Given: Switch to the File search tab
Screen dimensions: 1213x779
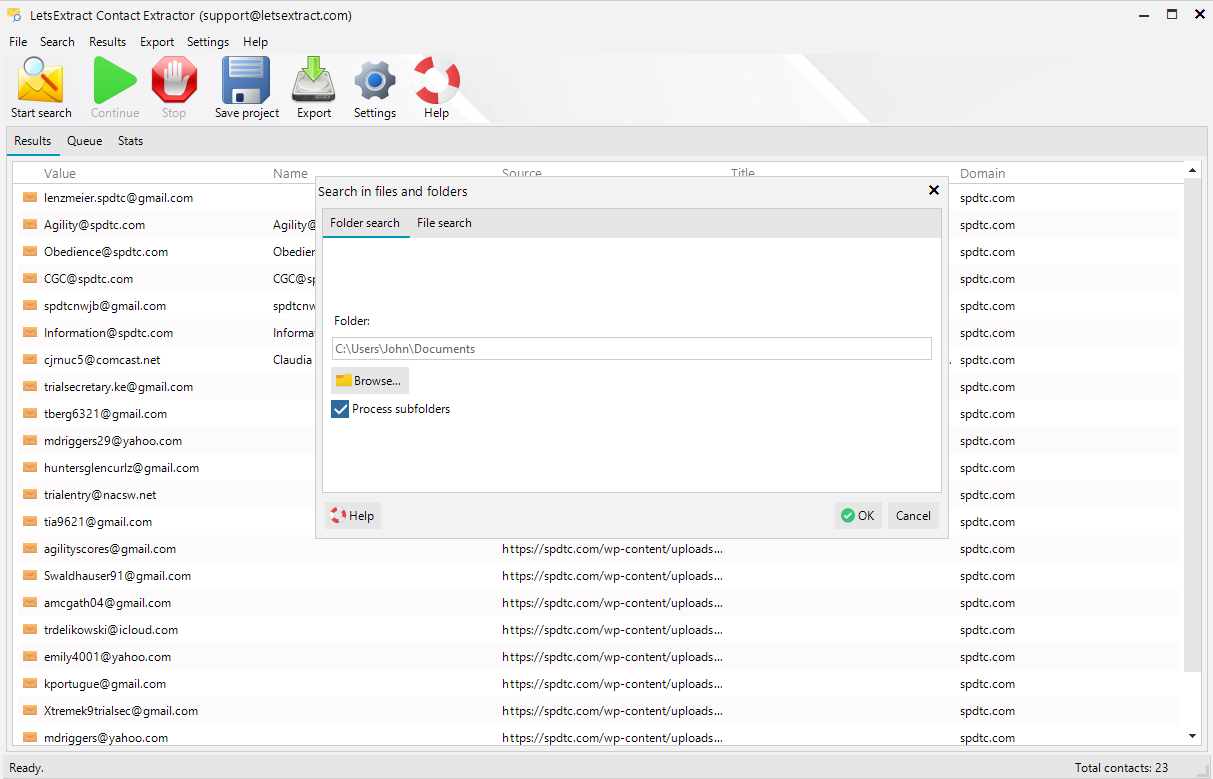Looking at the screenshot, I should pyautogui.click(x=443, y=223).
